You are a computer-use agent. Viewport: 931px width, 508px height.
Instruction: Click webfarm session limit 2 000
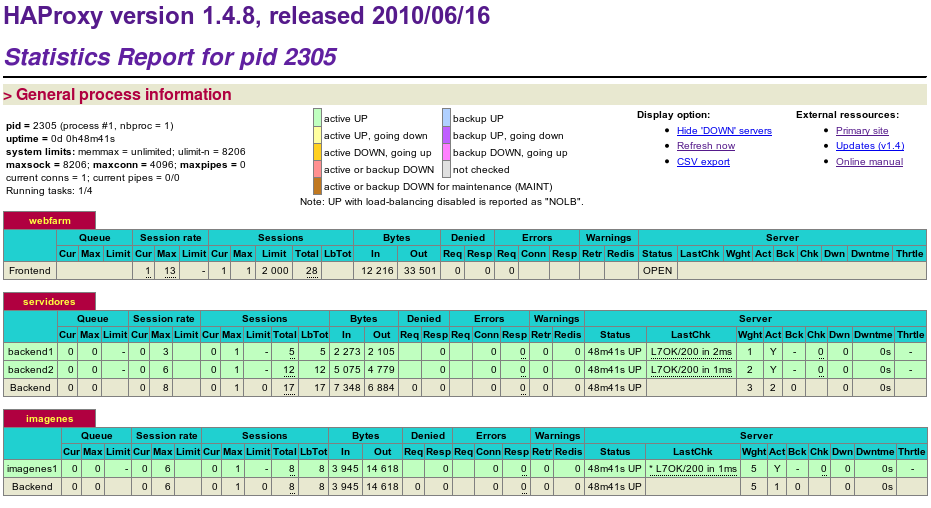click(276, 271)
